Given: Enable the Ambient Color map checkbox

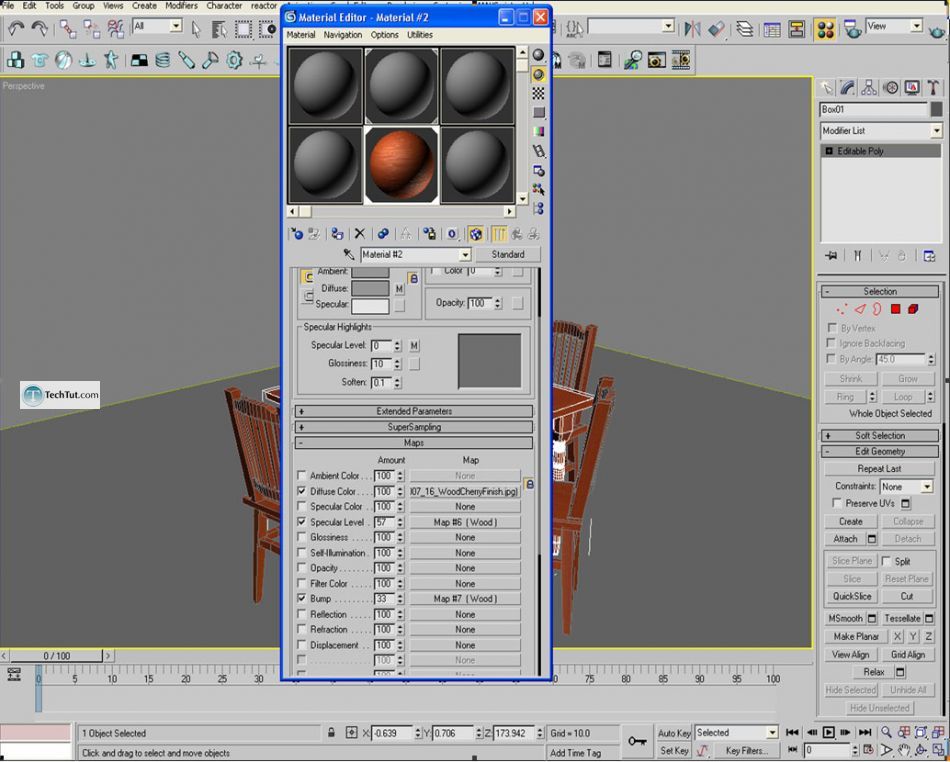Looking at the screenshot, I should (302, 475).
